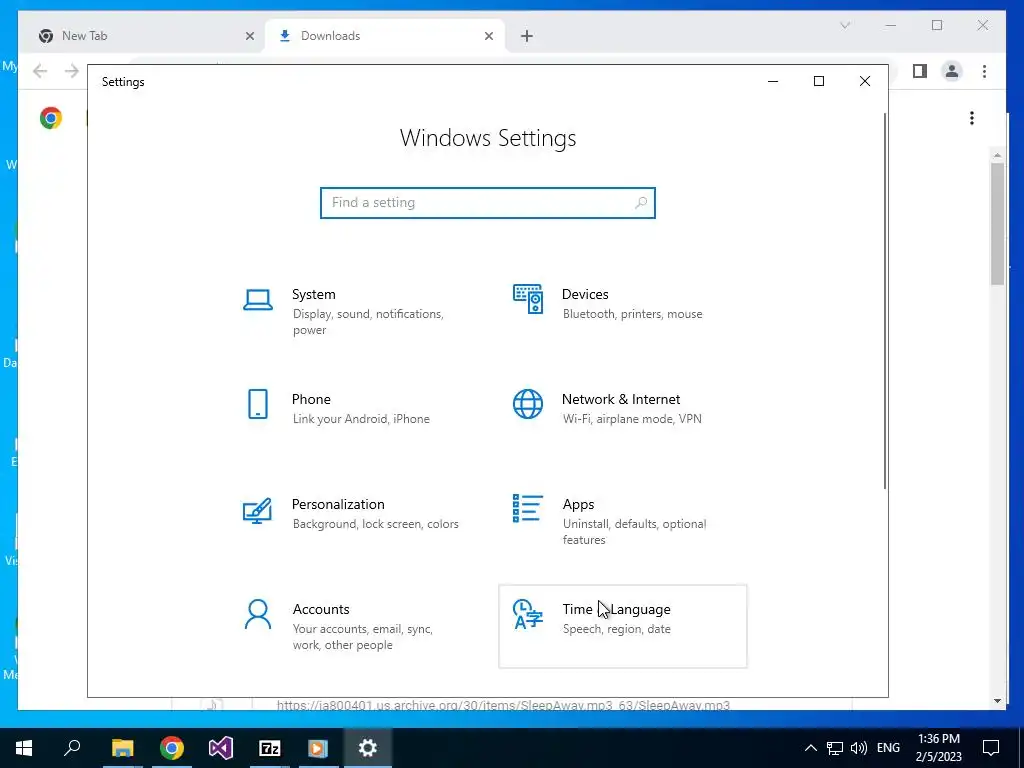Open Network & Internet category title
This screenshot has height=768, width=1024.
621,399
